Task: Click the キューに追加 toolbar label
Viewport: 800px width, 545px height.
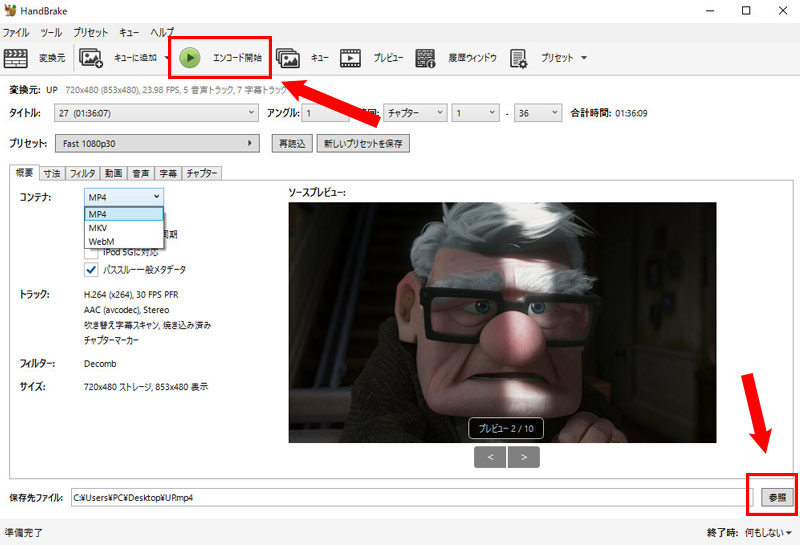Action: point(135,58)
